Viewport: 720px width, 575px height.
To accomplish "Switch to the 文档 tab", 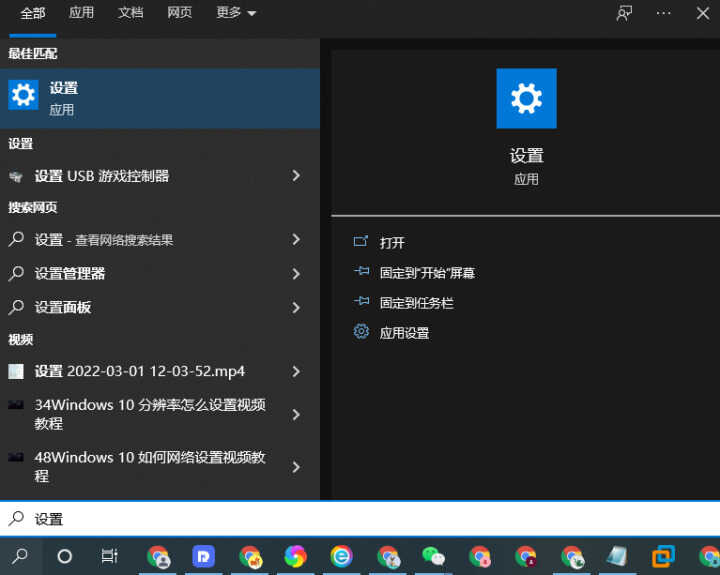I will tap(131, 13).
